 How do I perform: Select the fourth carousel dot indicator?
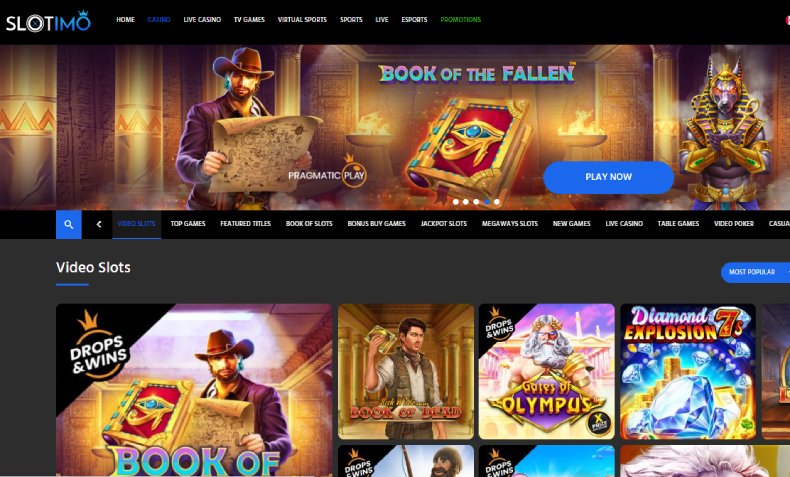click(487, 202)
